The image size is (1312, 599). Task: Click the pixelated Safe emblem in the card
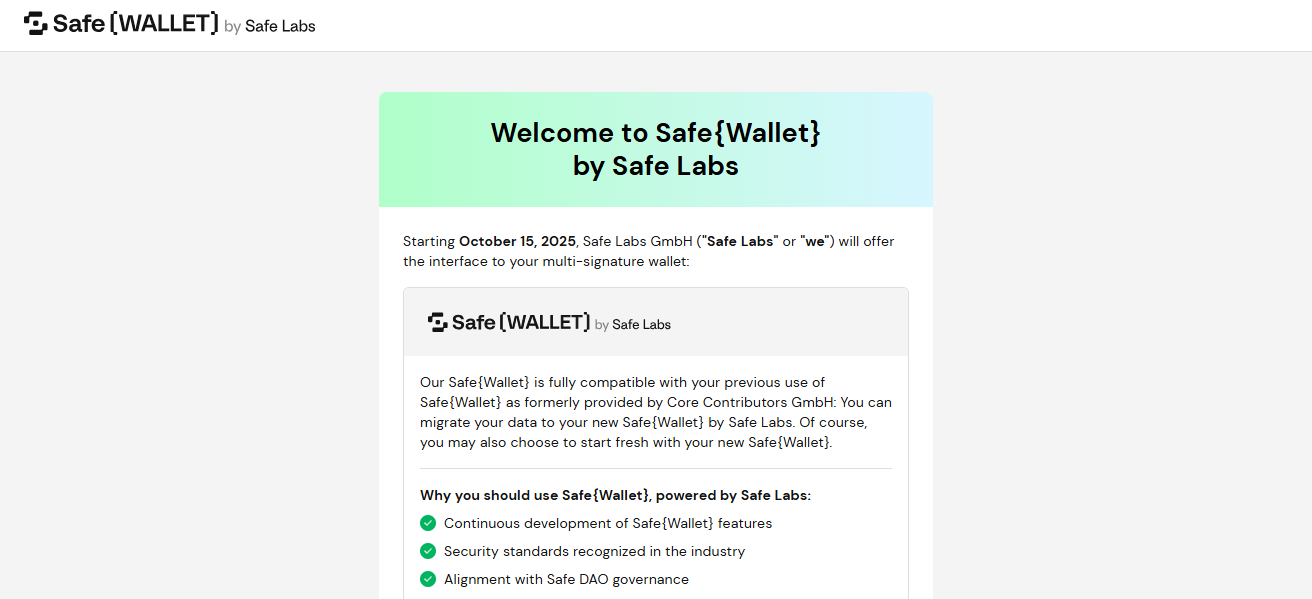pyautogui.click(x=438, y=322)
